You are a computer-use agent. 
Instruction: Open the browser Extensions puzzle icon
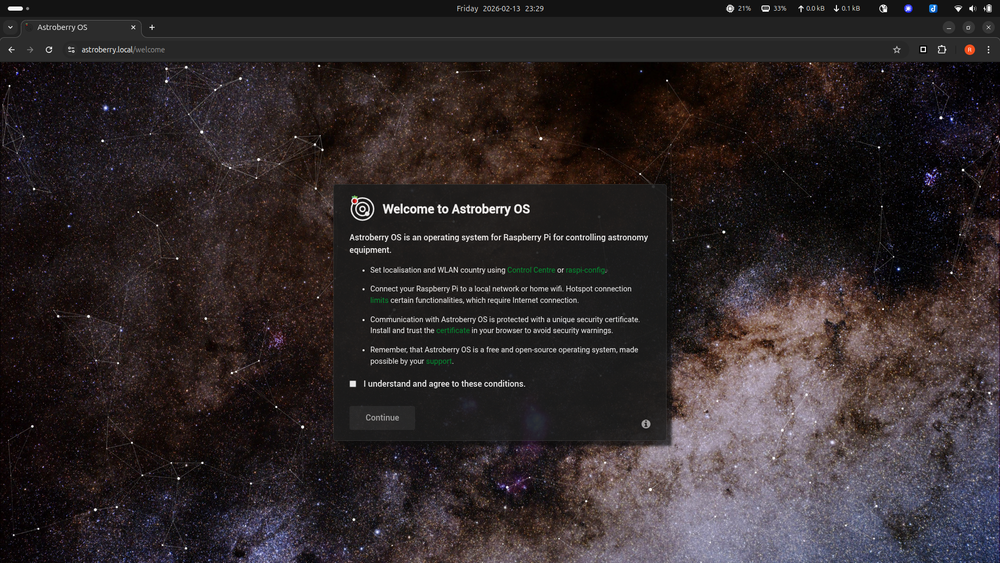(942, 49)
